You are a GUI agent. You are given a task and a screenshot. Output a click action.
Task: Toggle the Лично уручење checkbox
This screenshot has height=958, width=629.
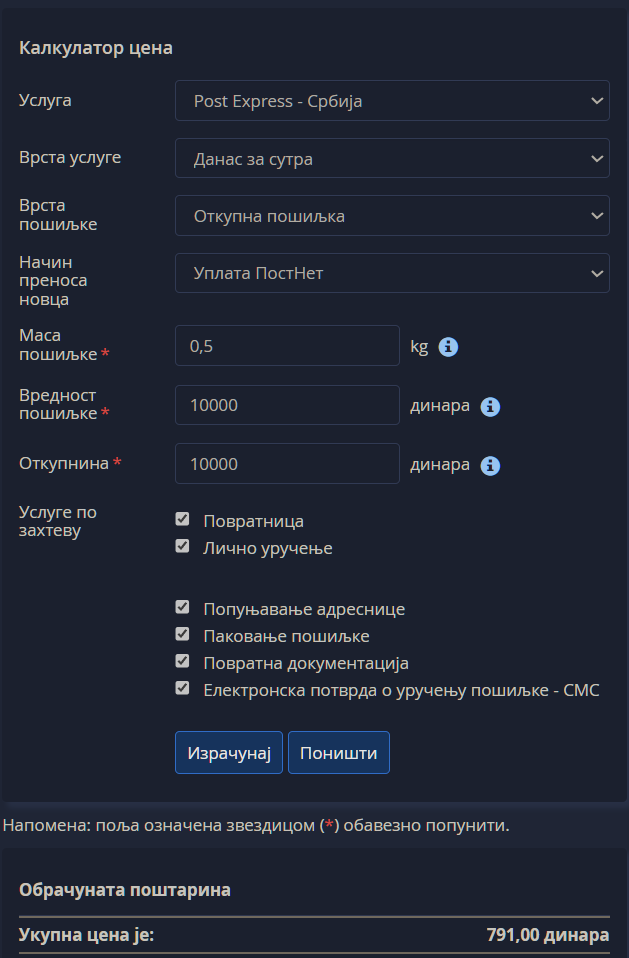tap(182, 546)
